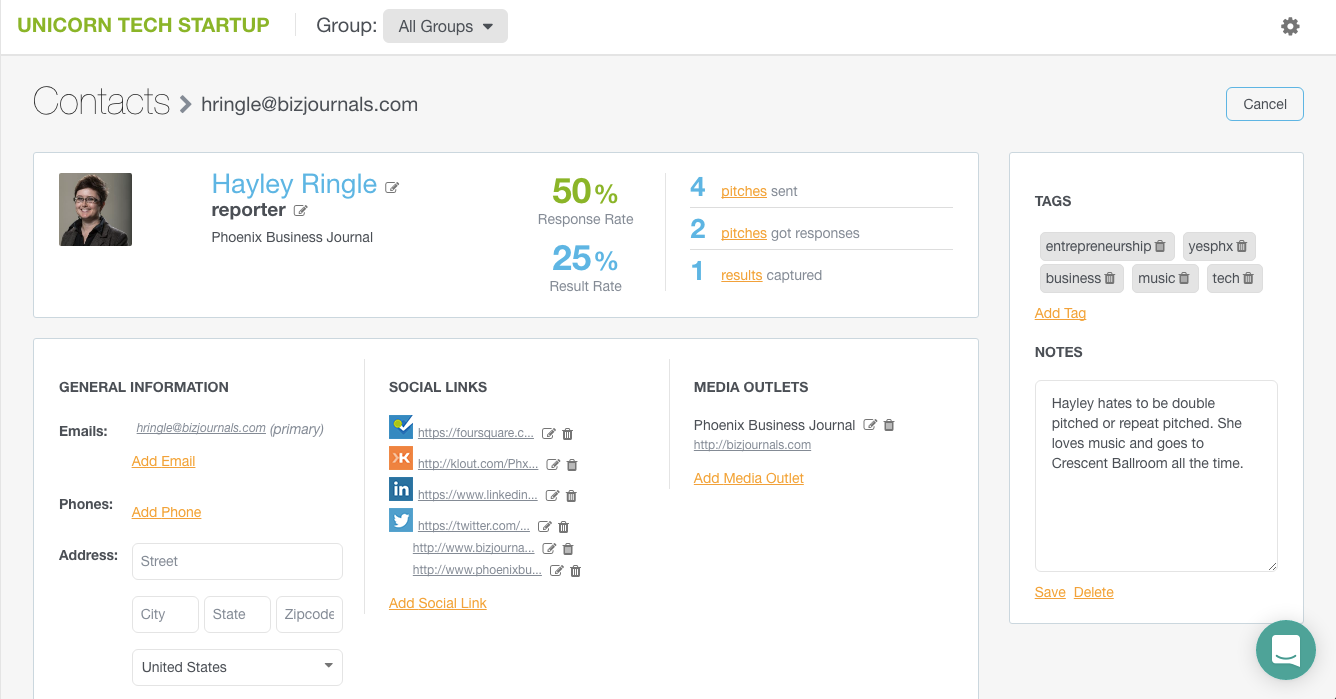Open the foursquare.c... social URL
The width and height of the screenshot is (1336, 699).
476,434
